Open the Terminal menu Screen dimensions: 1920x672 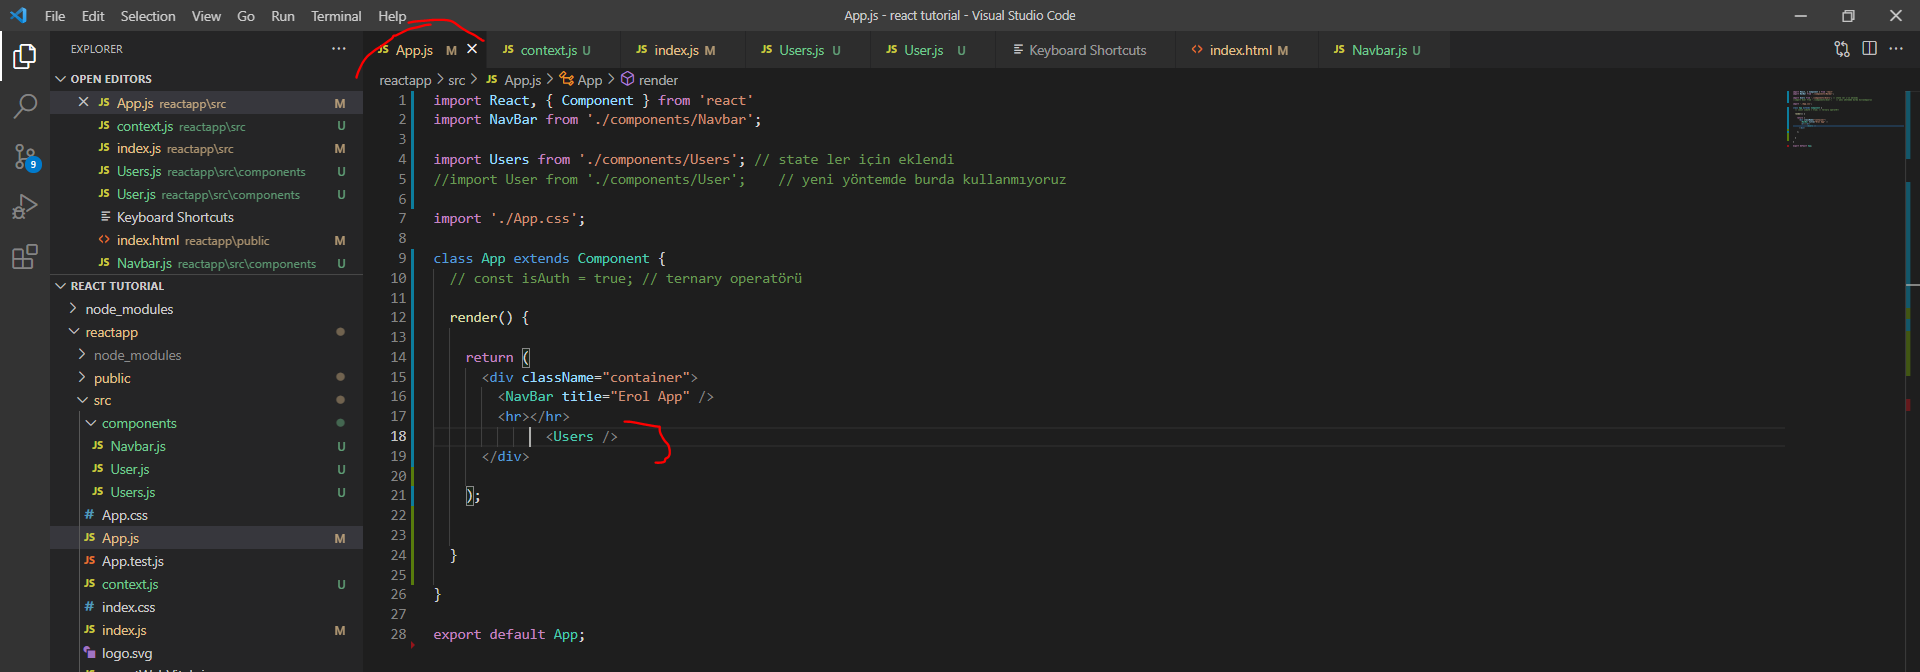coord(335,16)
